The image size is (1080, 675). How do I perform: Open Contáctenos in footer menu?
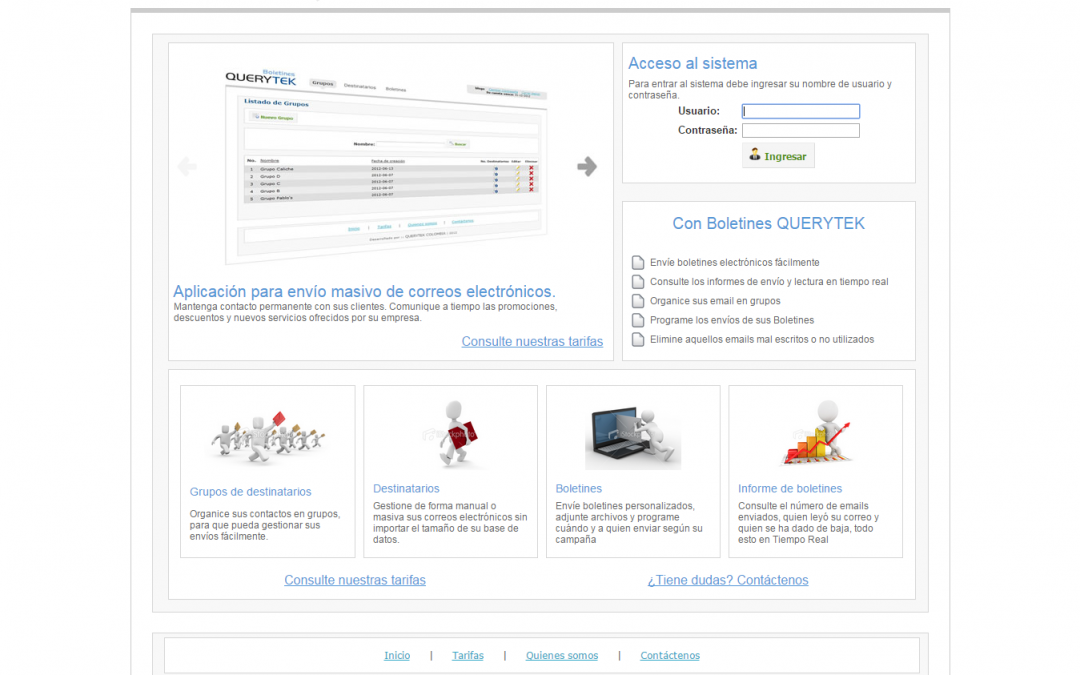[x=669, y=656]
